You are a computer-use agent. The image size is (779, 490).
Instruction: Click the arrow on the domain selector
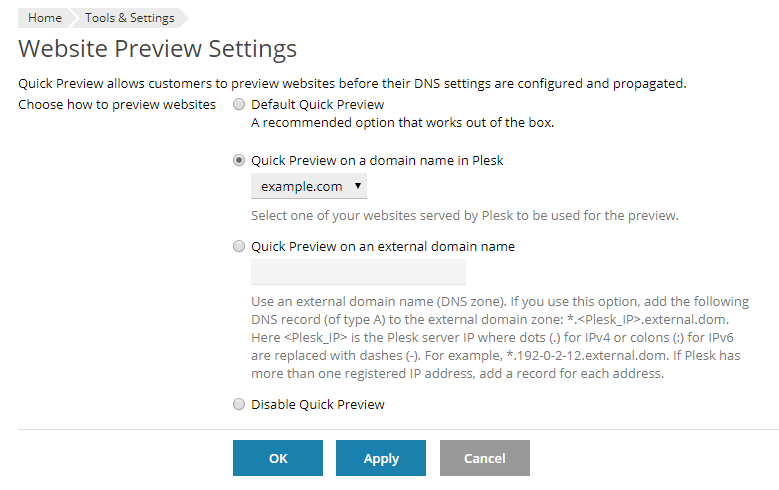(358, 187)
